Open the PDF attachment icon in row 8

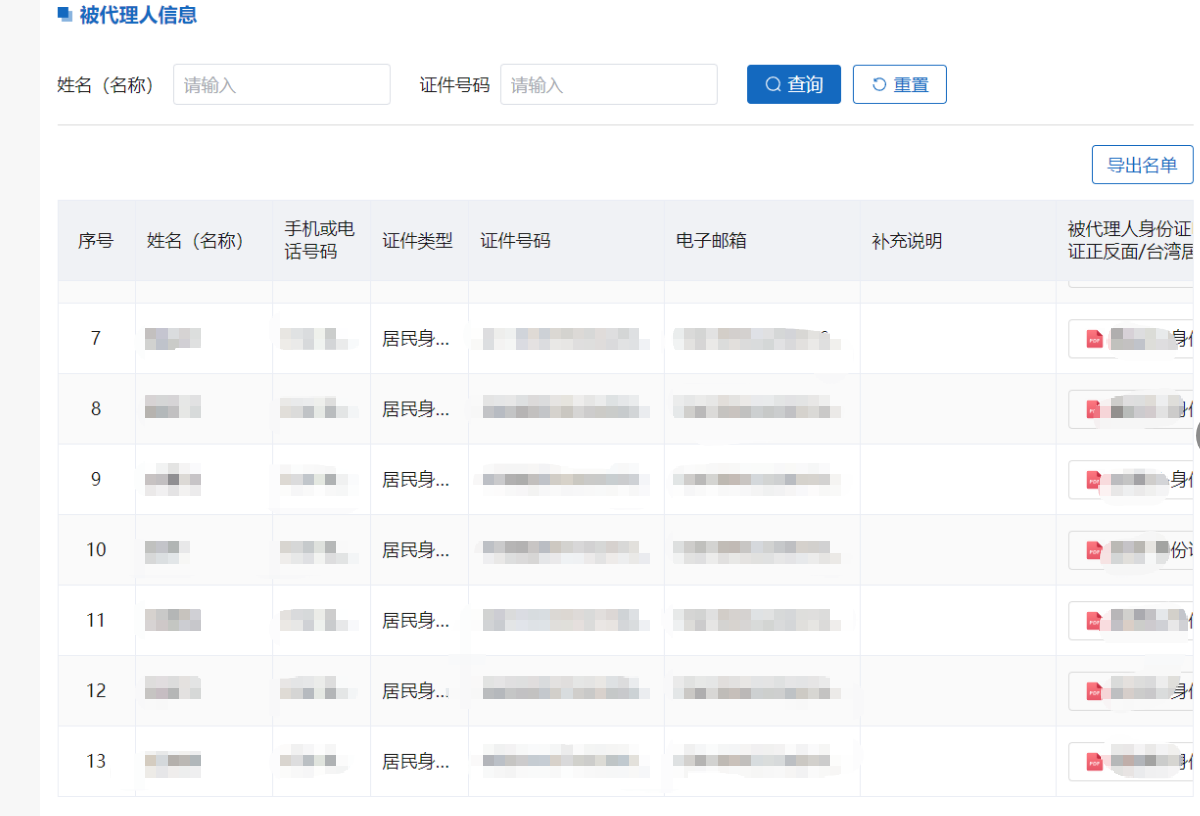[1094, 410]
